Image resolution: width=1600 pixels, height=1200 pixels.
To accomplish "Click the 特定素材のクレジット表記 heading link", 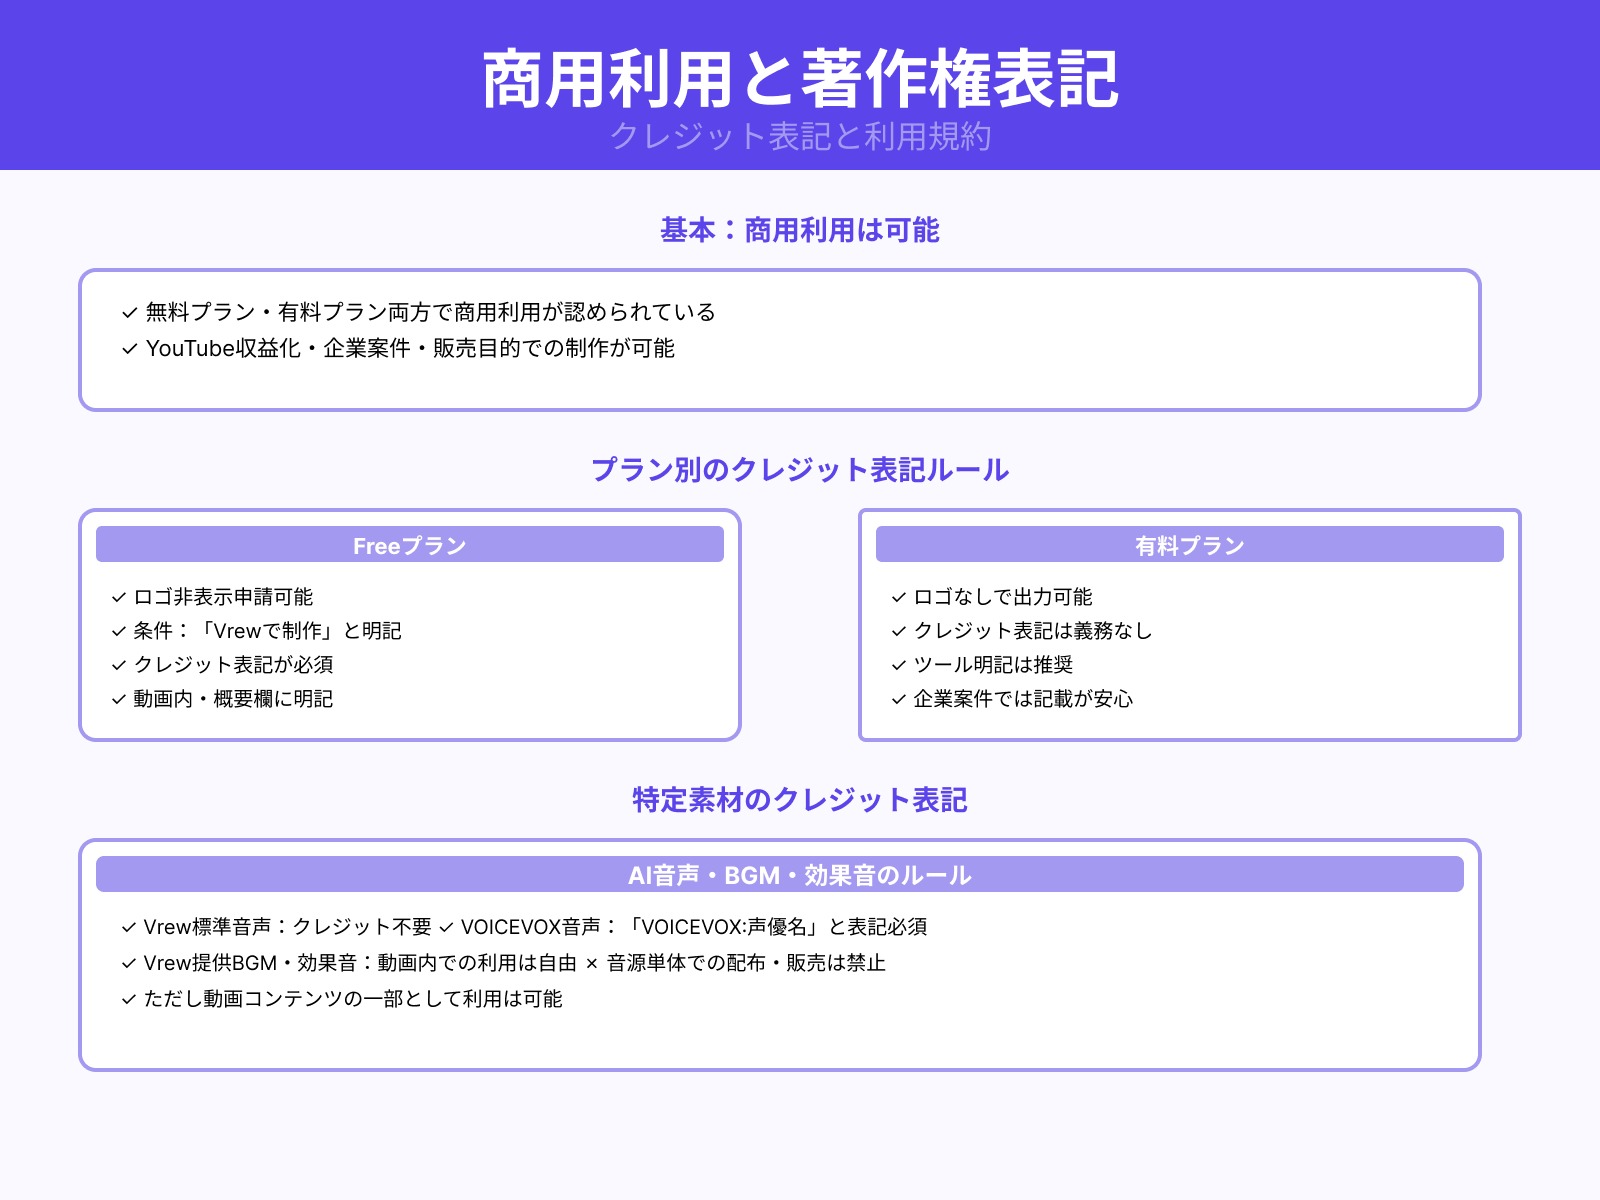I will (x=799, y=800).
